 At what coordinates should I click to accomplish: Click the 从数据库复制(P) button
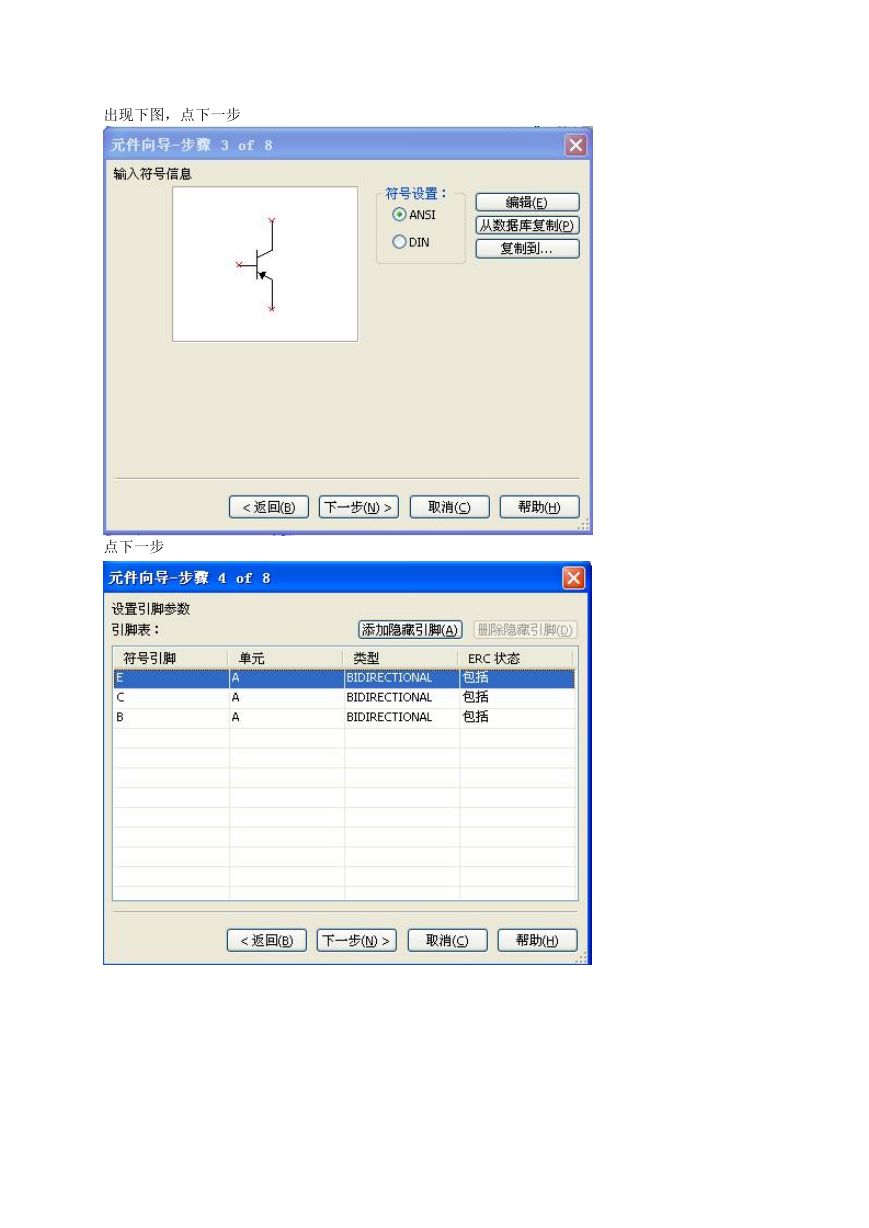(x=527, y=225)
